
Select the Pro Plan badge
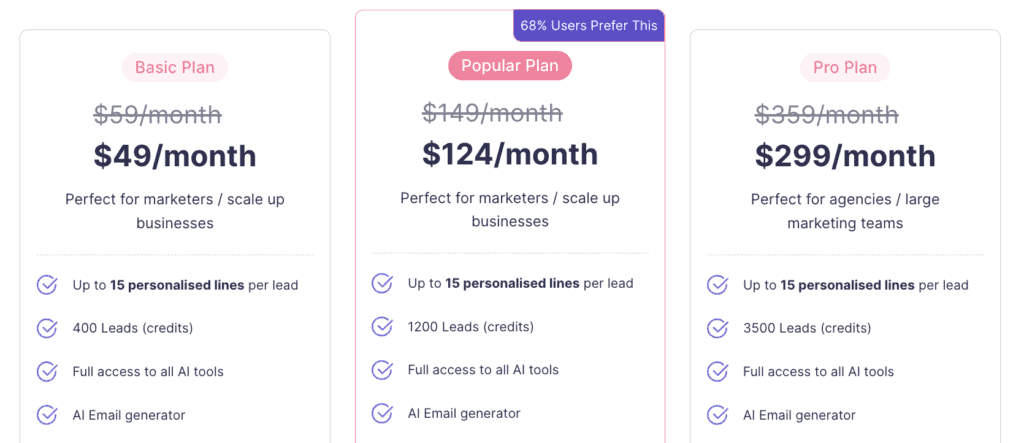(845, 67)
